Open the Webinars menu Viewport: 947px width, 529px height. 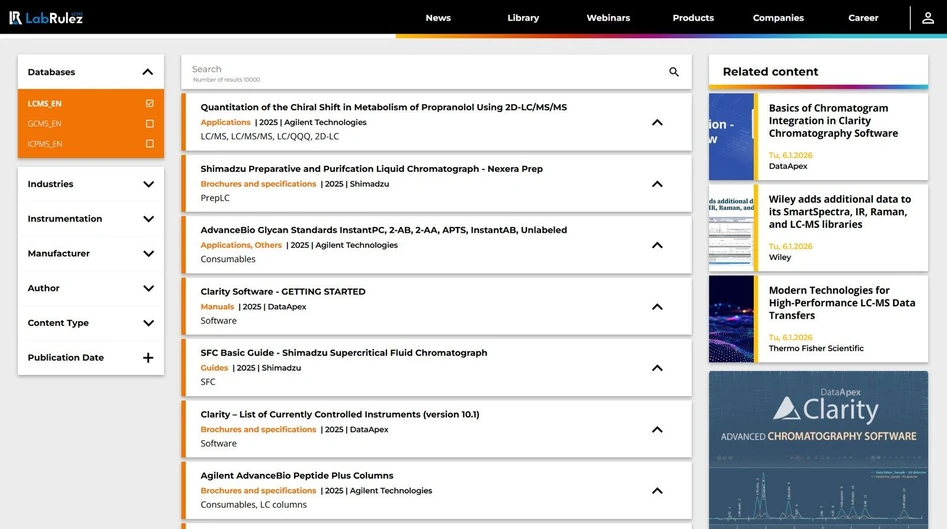click(x=608, y=18)
